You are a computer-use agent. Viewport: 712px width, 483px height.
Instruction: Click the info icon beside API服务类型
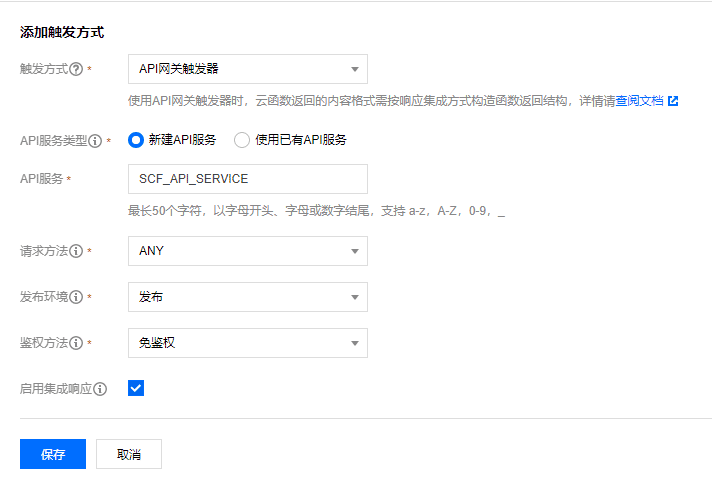click(96, 141)
